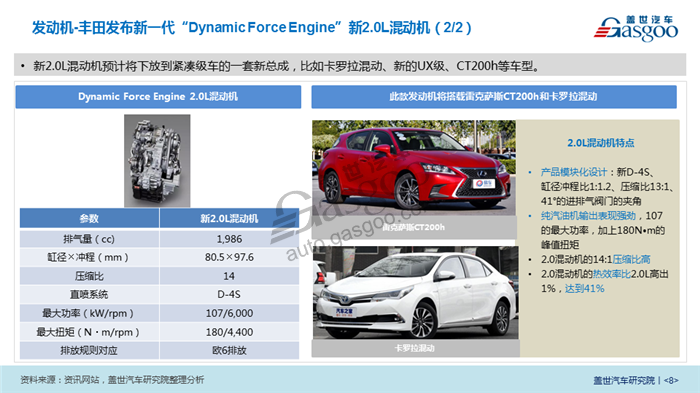The width and height of the screenshot is (700, 393).
Task: Click the blue header mentioning CT200h
Action: tap(494, 97)
